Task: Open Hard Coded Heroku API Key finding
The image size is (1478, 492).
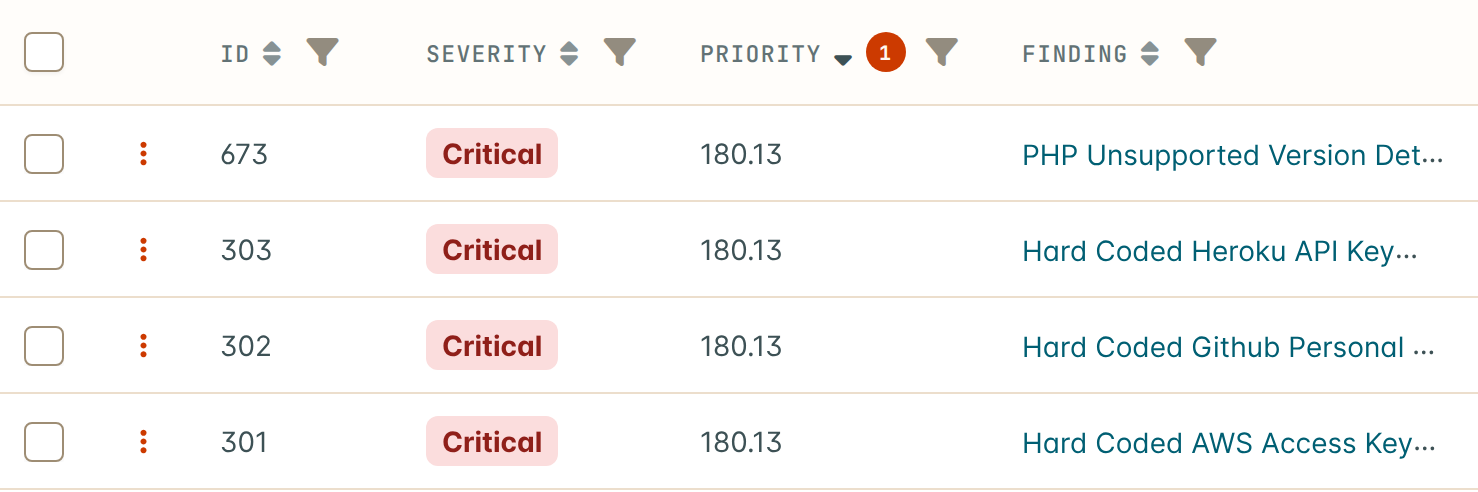Action: click(x=1220, y=251)
